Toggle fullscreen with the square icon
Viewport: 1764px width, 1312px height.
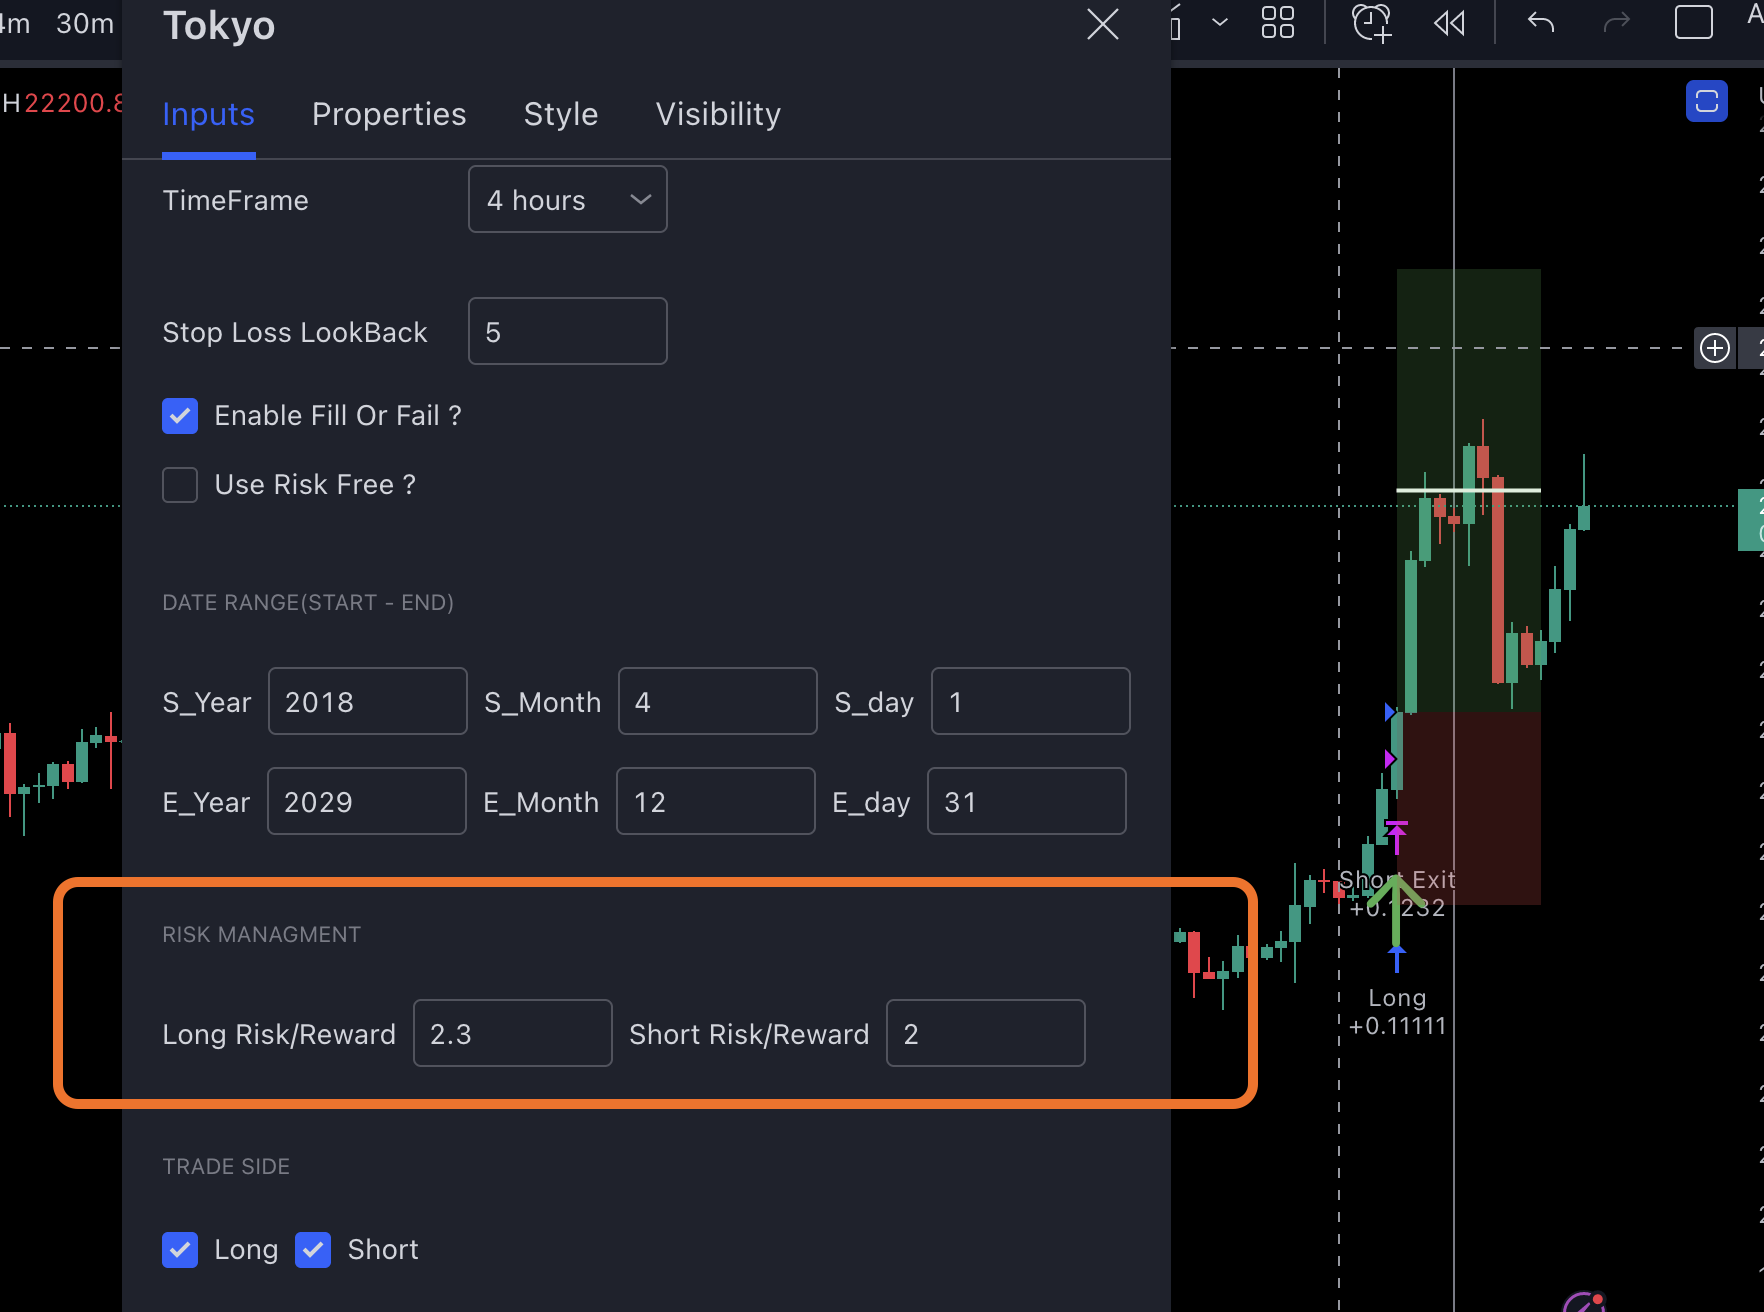pos(1693,22)
